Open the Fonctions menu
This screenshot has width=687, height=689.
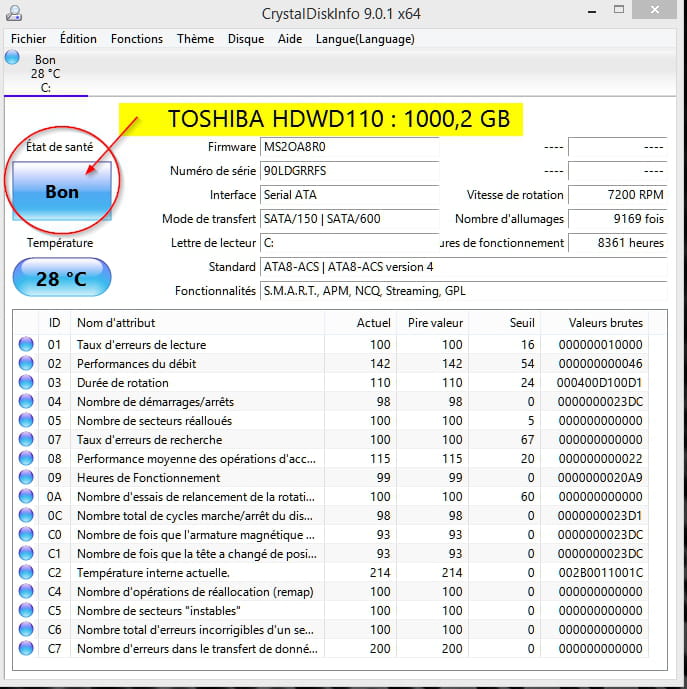[x=136, y=39]
